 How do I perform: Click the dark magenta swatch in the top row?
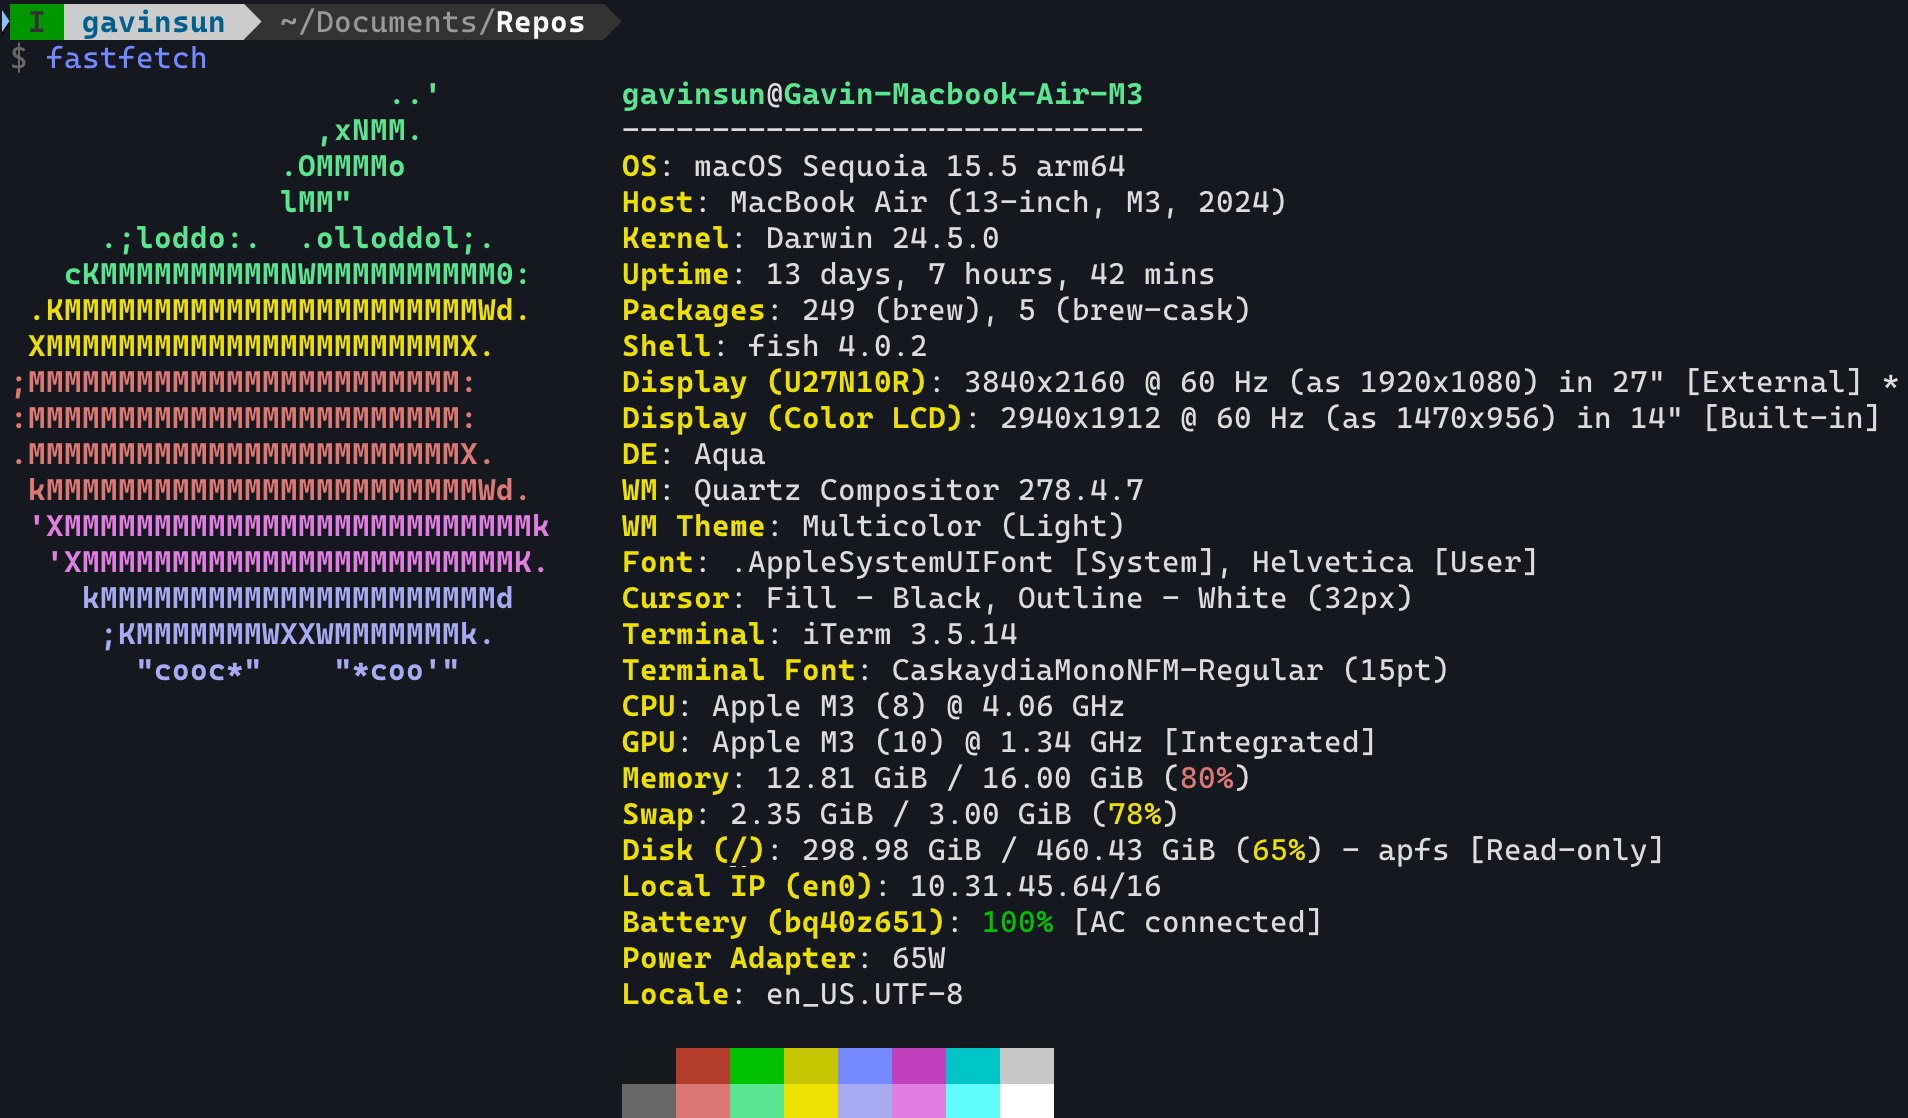[x=919, y=1066]
